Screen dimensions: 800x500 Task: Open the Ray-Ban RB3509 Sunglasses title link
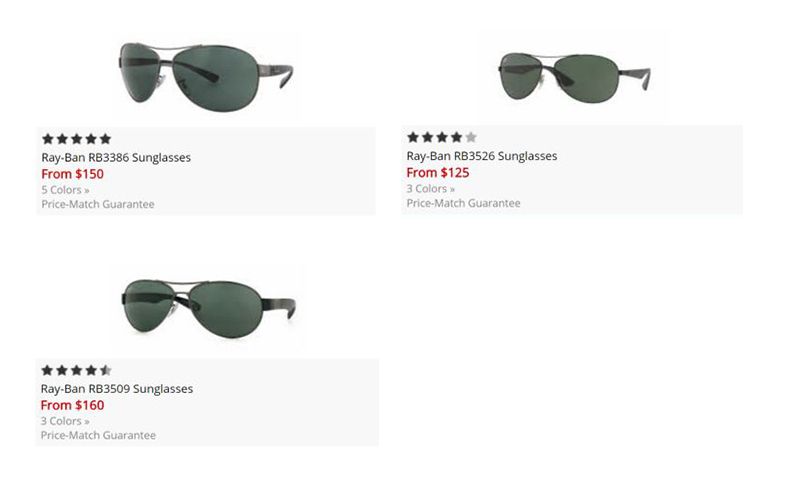pyautogui.click(x=117, y=389)
